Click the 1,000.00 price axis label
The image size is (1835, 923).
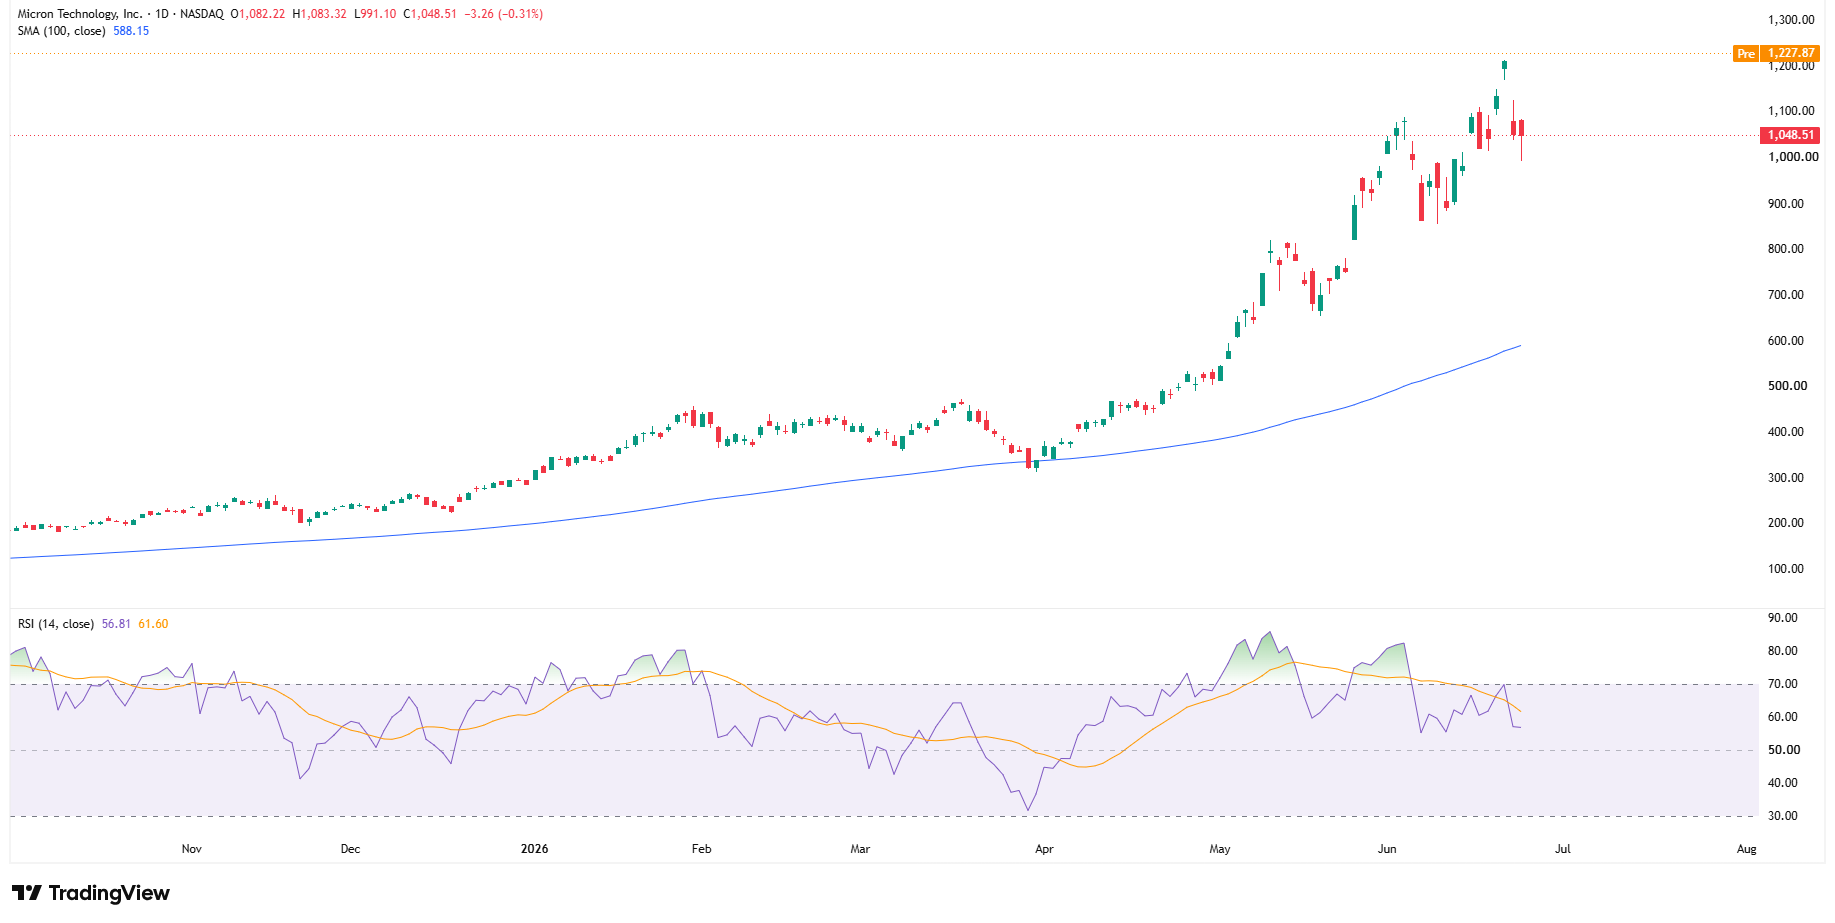pyautogui.click(x=1793, y=157)
